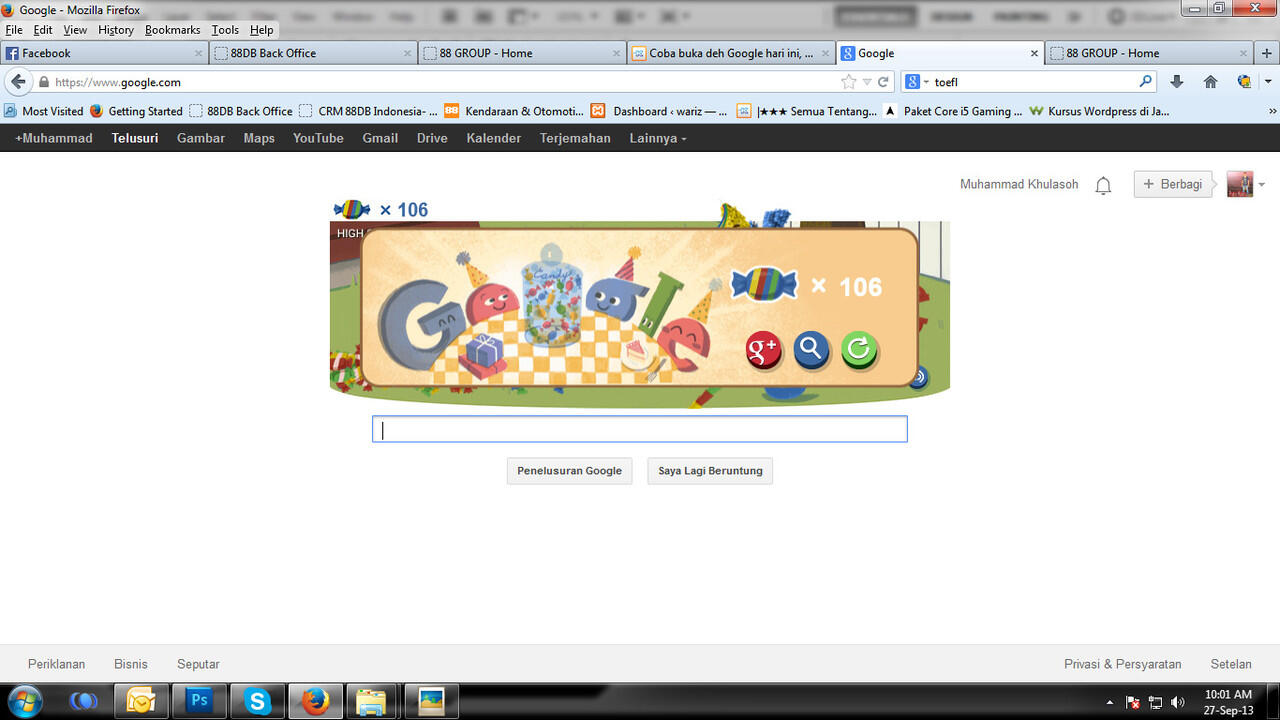Open the URL history dropdown arrow
This screenshot has height=720, width=1280.
point(867,82)
